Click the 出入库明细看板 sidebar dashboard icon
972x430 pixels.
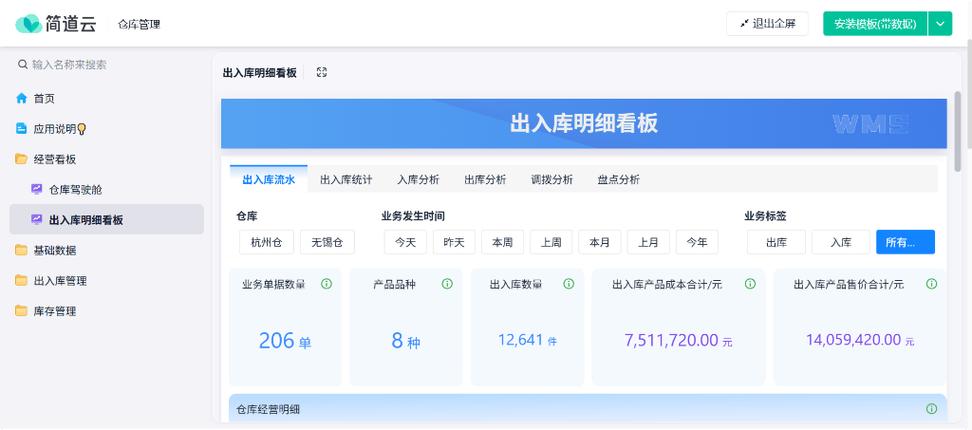coord(37,220)
